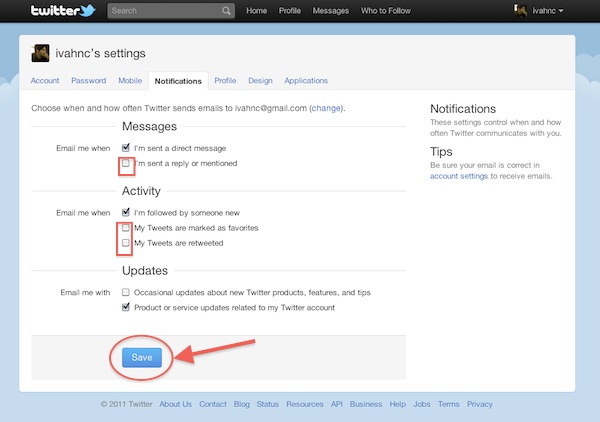Open Terms footer link
Viewport: 600px width, 422px height.
[x=448, y=404]
